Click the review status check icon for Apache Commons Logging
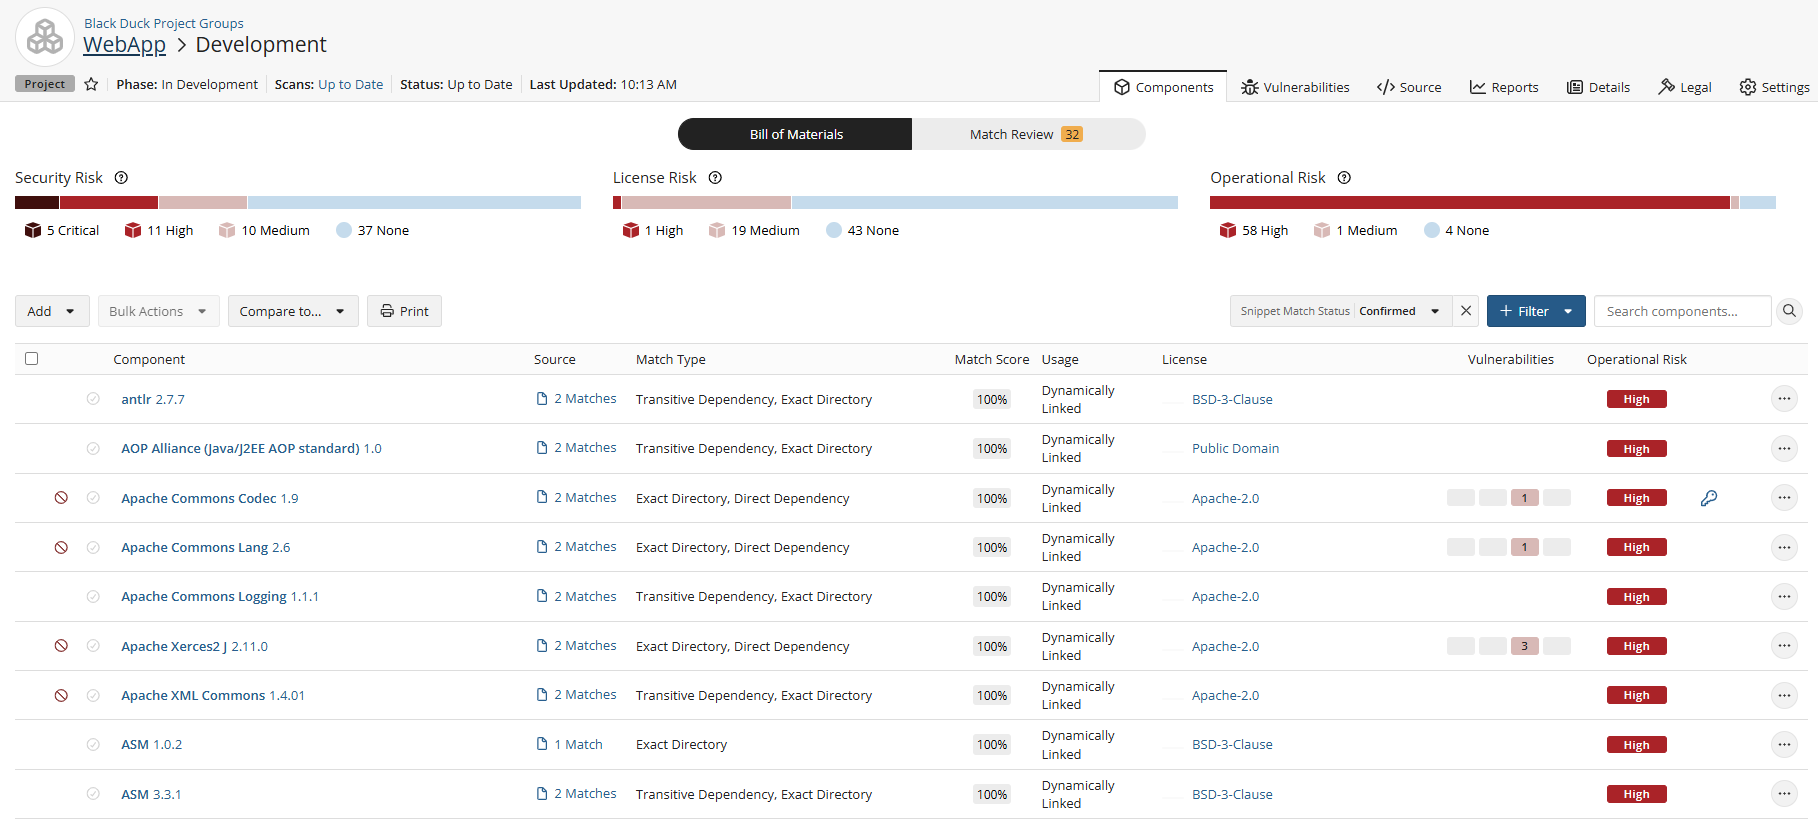This screenshot has height=820, width=1818. [93, 597]
